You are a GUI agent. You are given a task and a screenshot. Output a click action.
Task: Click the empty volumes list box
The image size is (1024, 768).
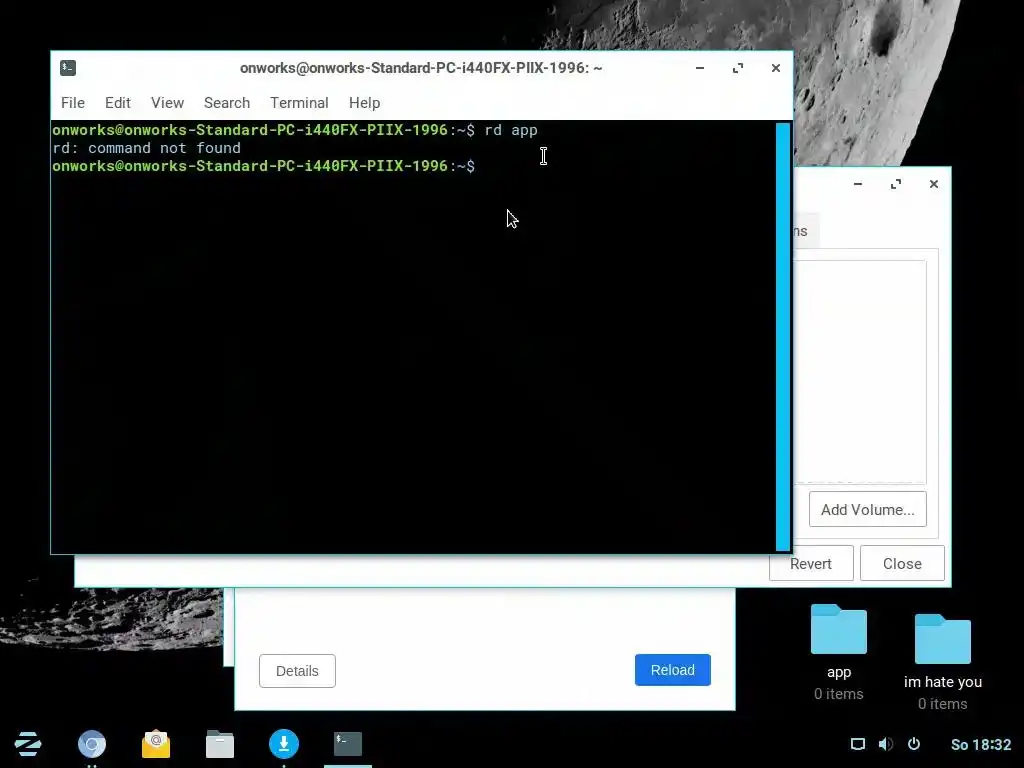point(861,372)
